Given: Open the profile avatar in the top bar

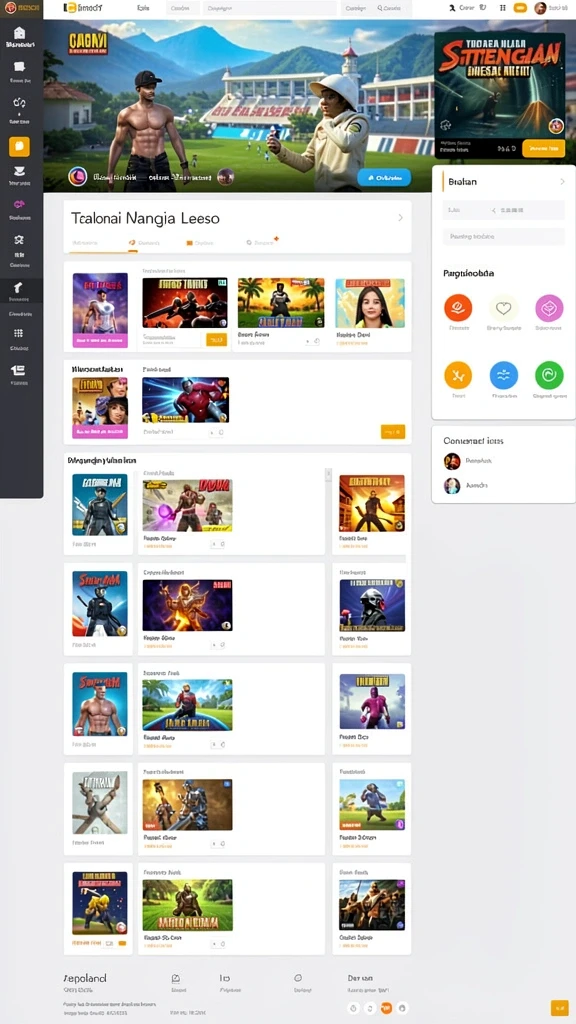Looking at the screenshot, I should [540, 8].
